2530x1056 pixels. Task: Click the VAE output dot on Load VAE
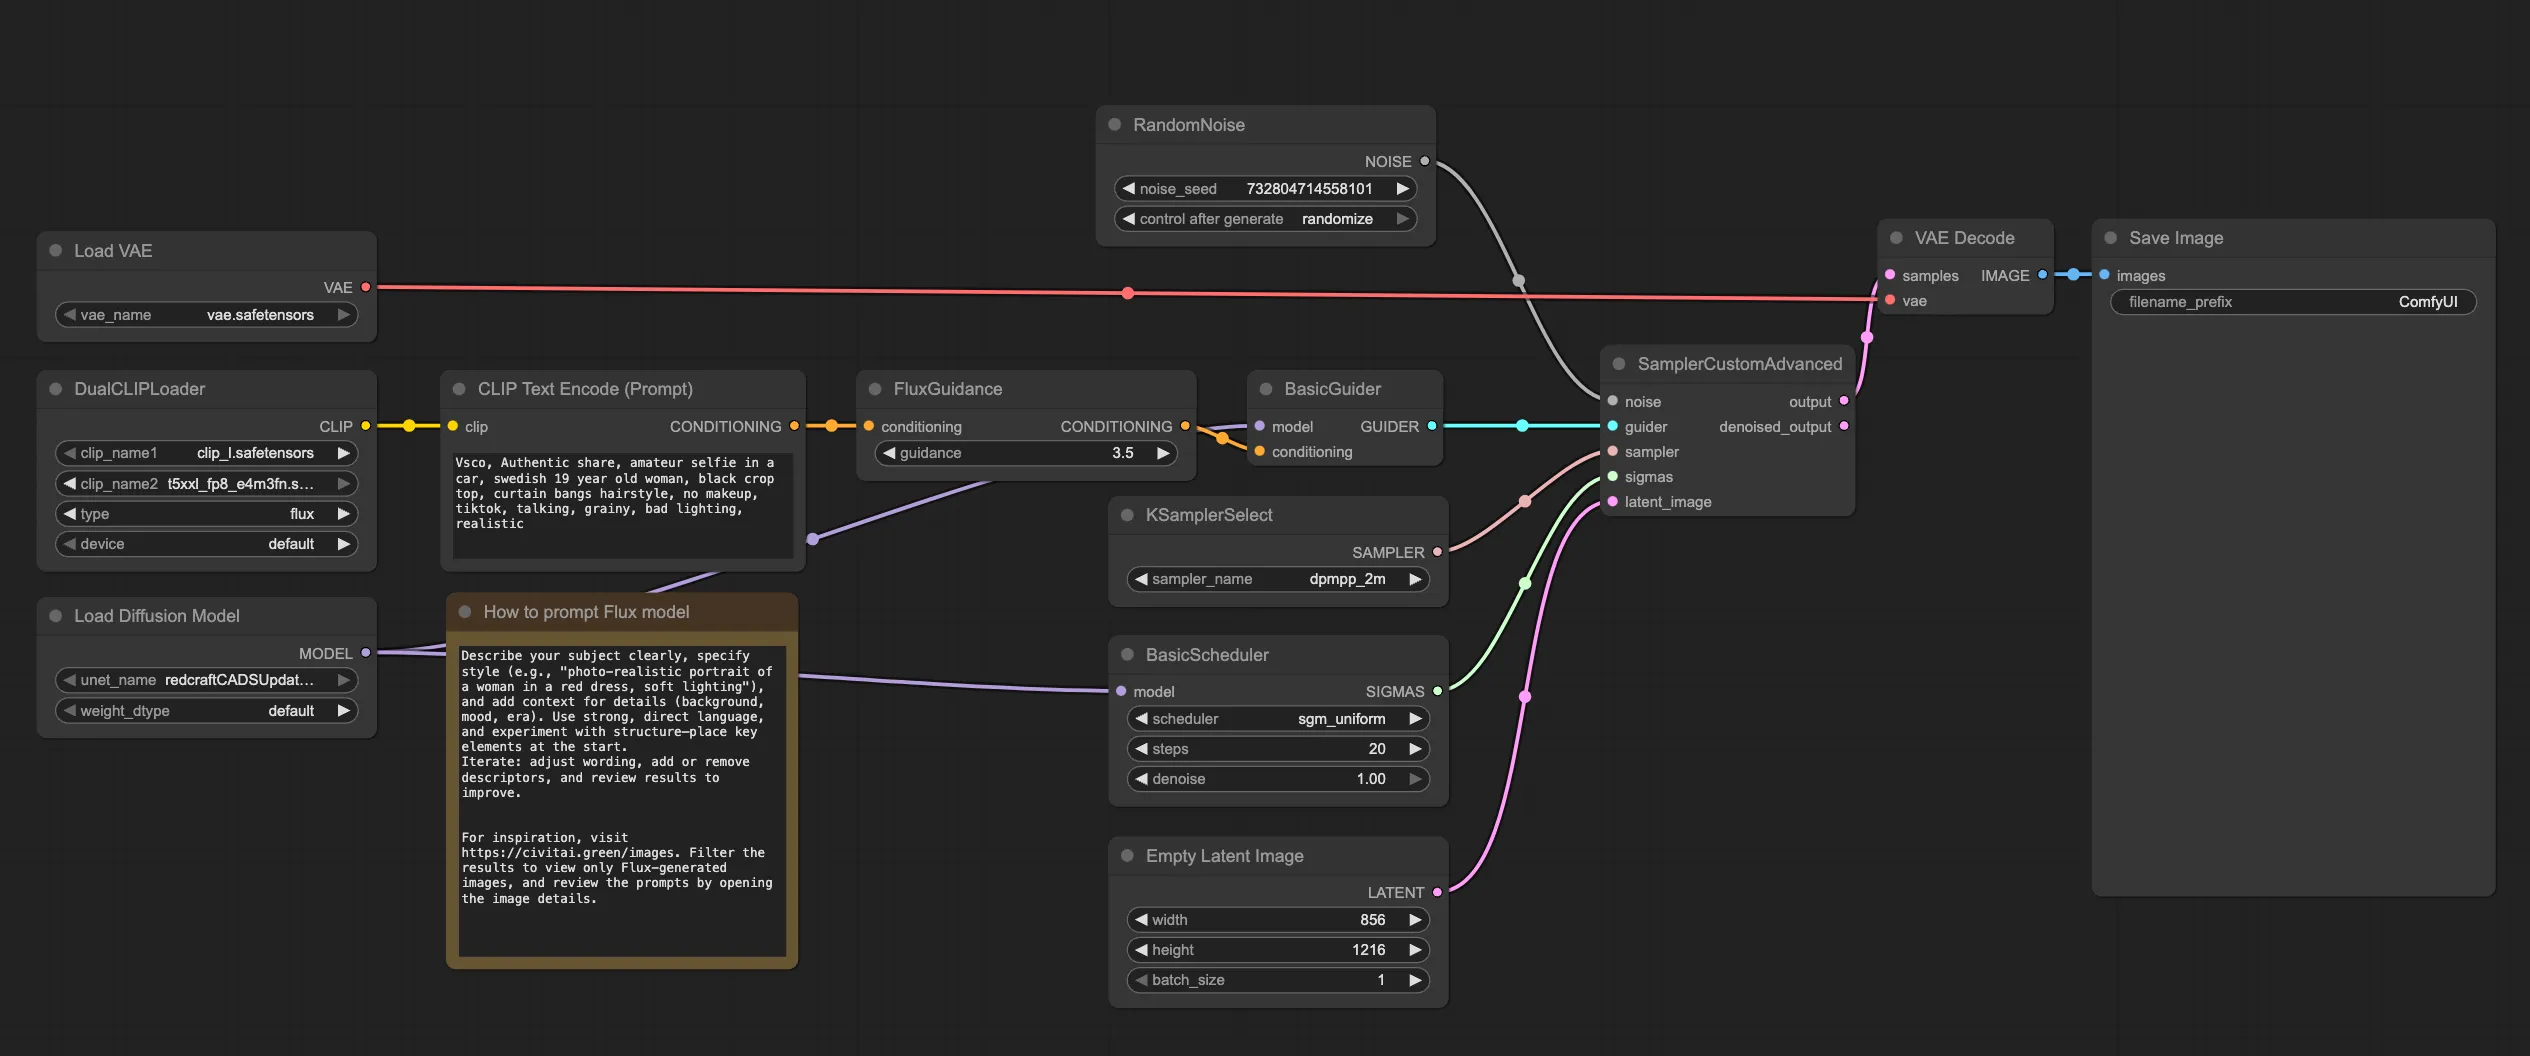(x=366, y=287)
